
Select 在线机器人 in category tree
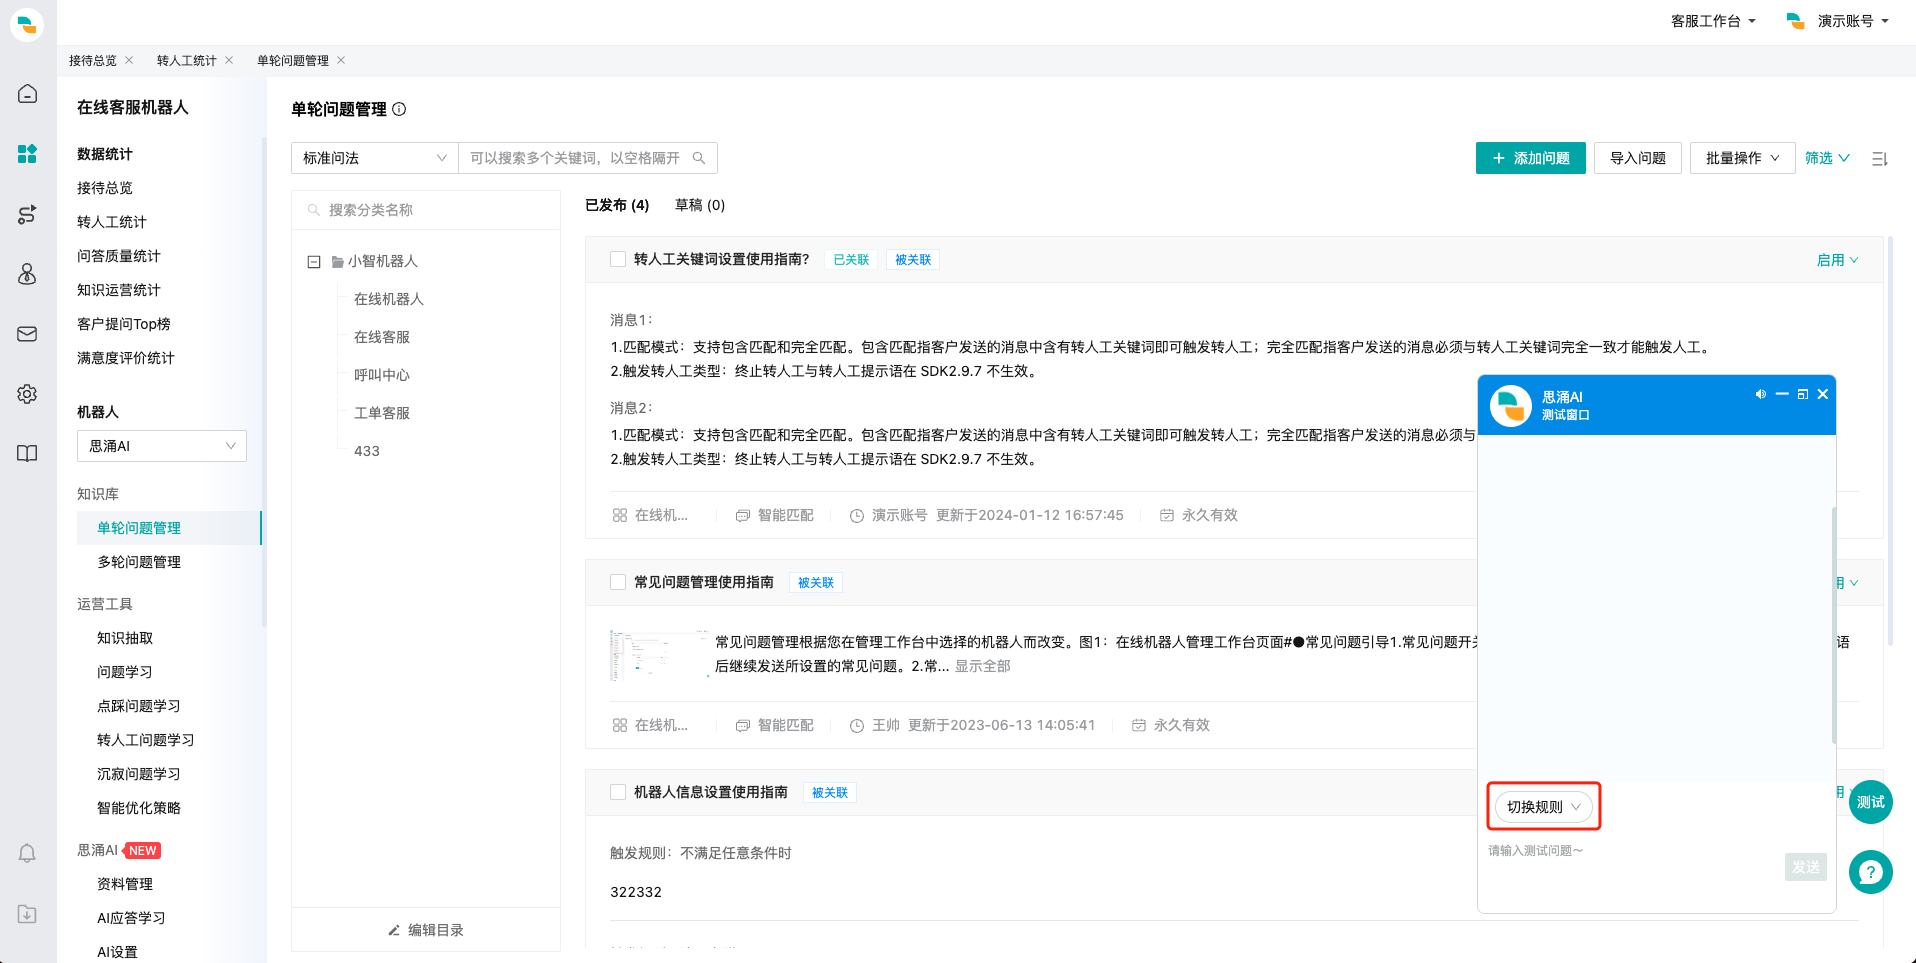point(389,299)
